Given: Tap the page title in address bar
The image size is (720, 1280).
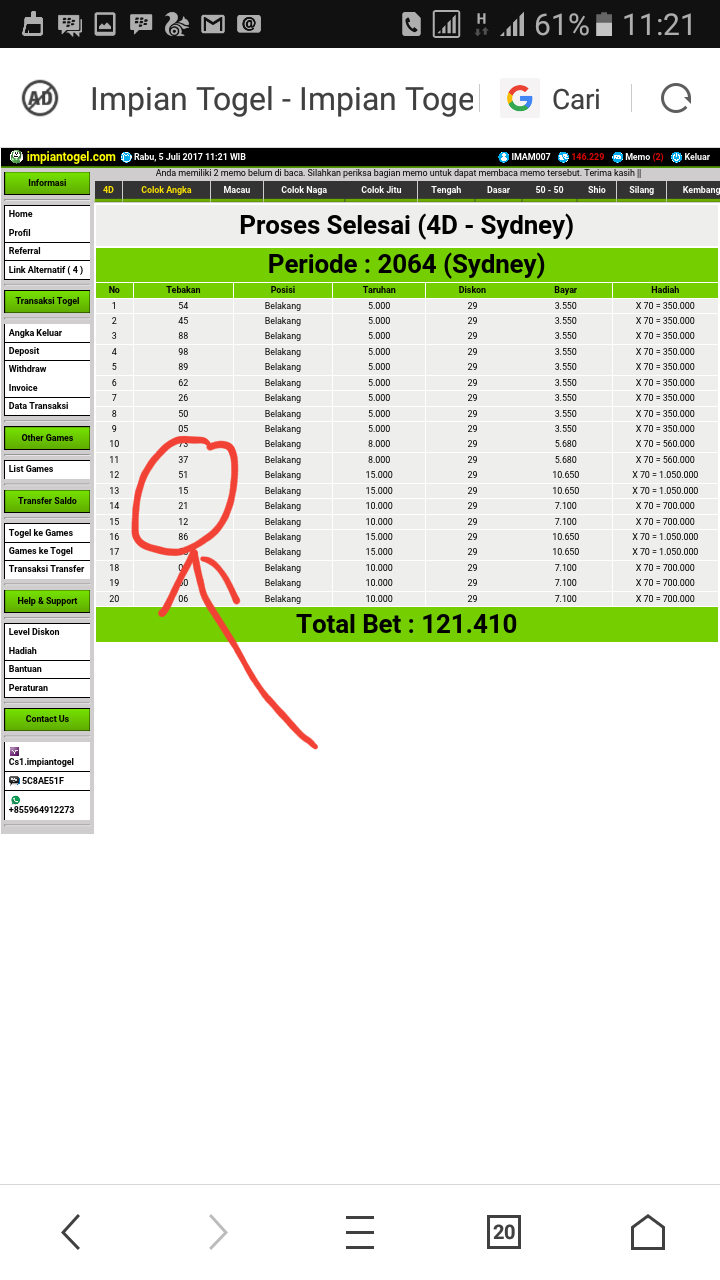Looking at the screenshot, I should point(281,99).
